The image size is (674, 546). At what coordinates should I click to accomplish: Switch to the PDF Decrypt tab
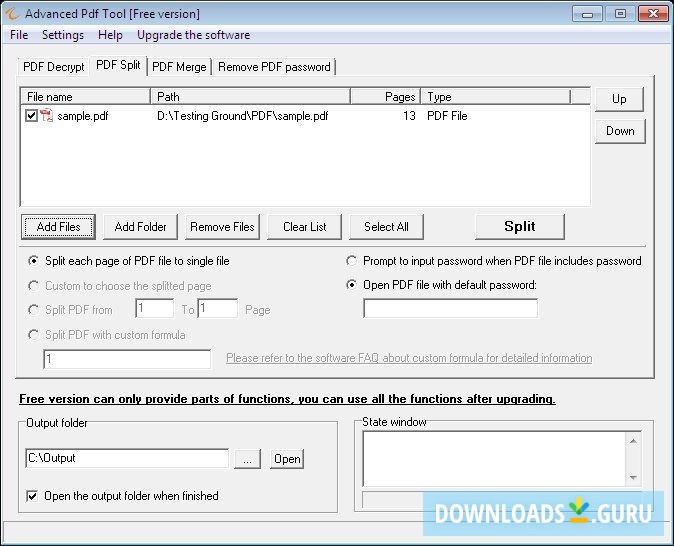pos(54,67)
